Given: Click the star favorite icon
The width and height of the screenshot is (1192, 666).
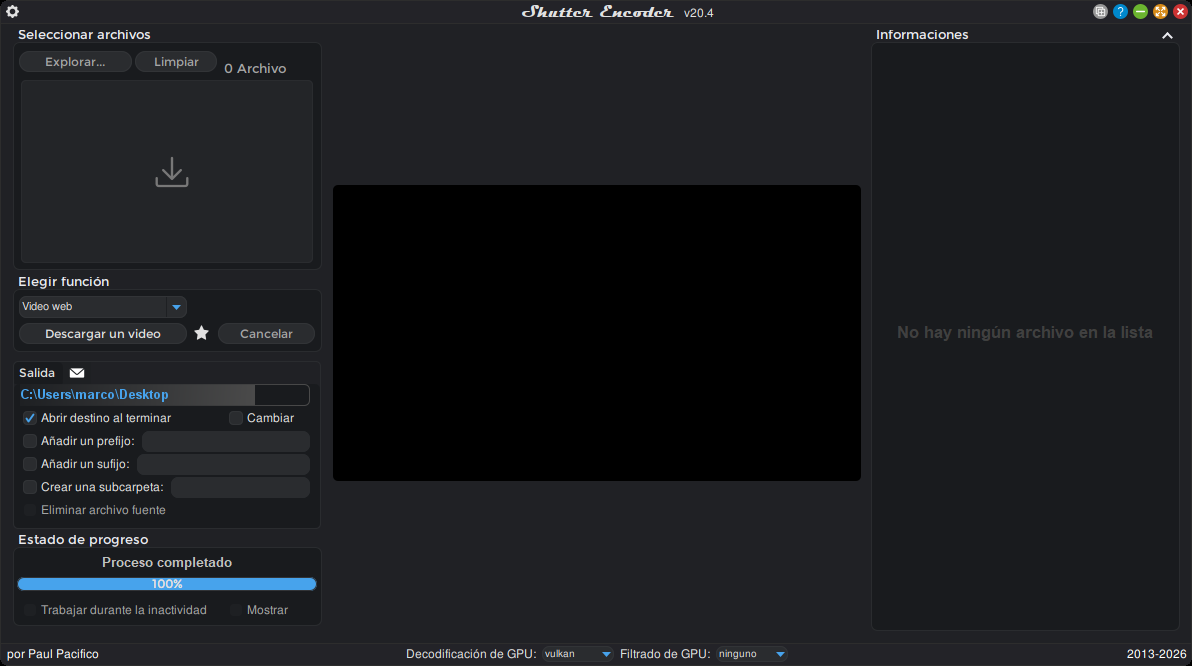Looking at the screenshot, I should [201, 333].
